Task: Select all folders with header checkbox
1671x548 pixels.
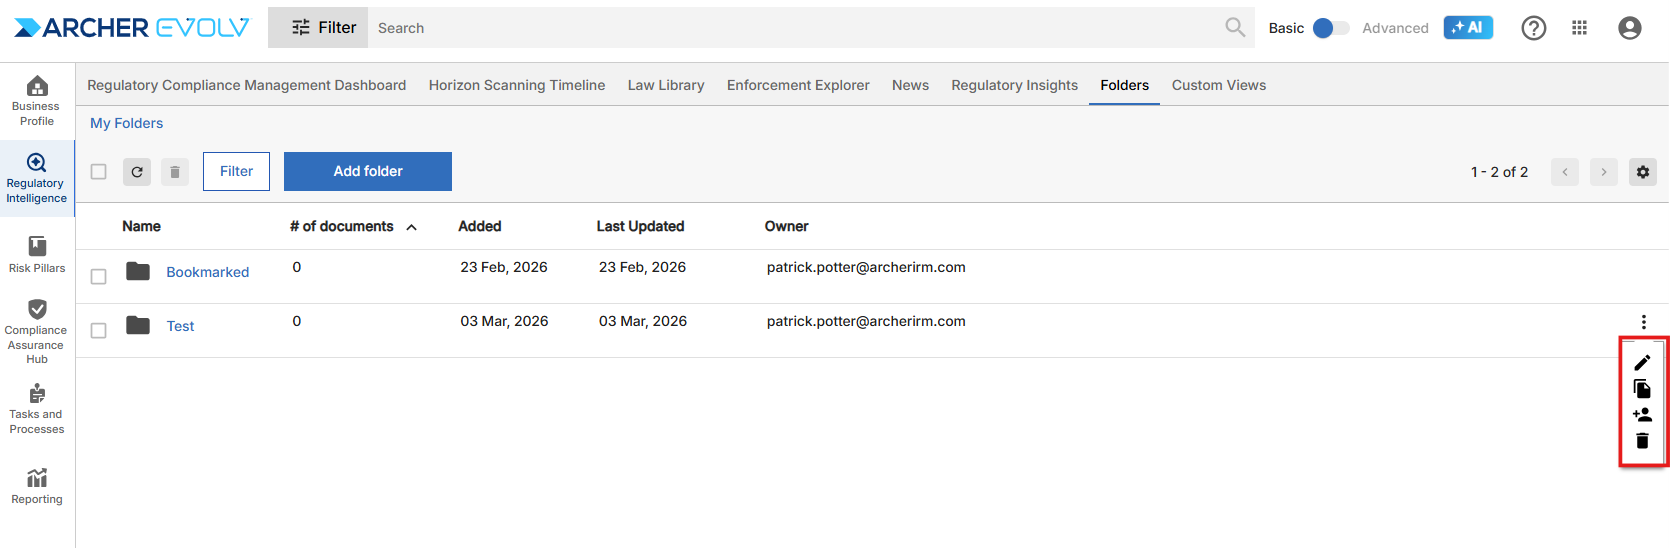Action: [x=98, y=172]
